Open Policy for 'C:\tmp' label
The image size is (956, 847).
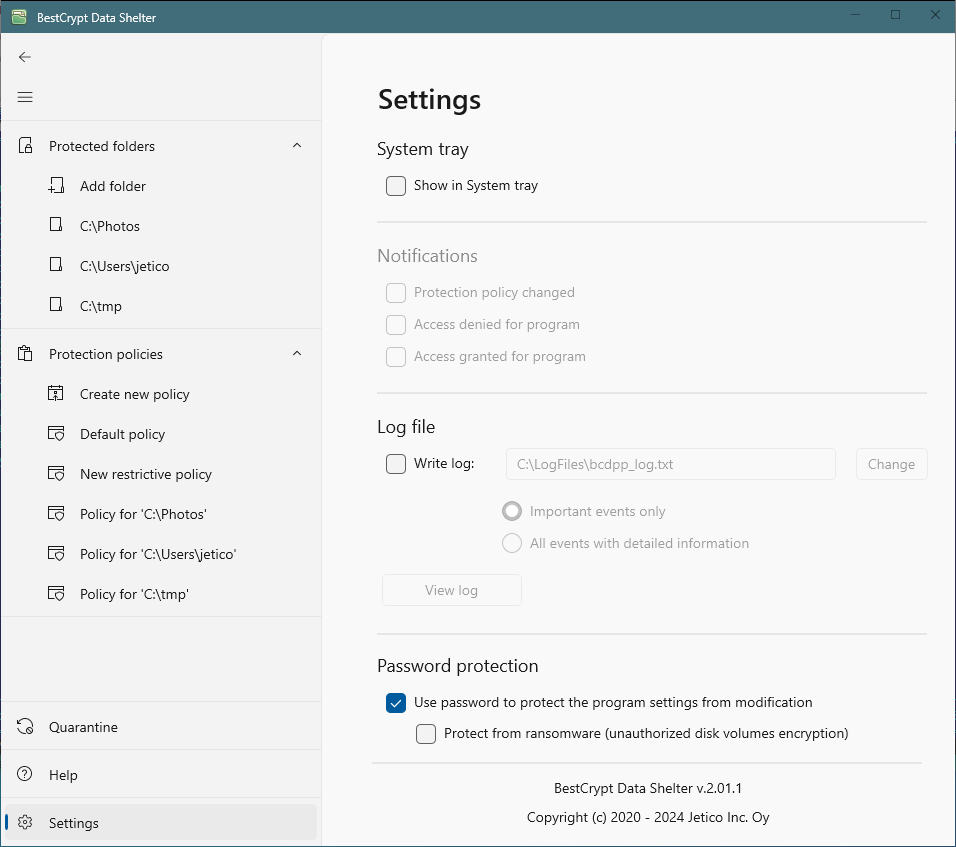[134, 594]
